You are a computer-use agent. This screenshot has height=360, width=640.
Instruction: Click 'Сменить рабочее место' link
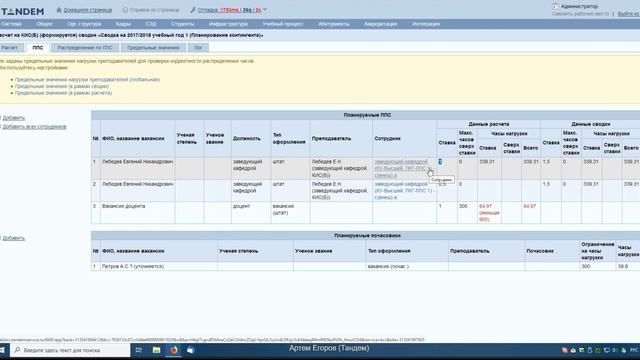580,14
